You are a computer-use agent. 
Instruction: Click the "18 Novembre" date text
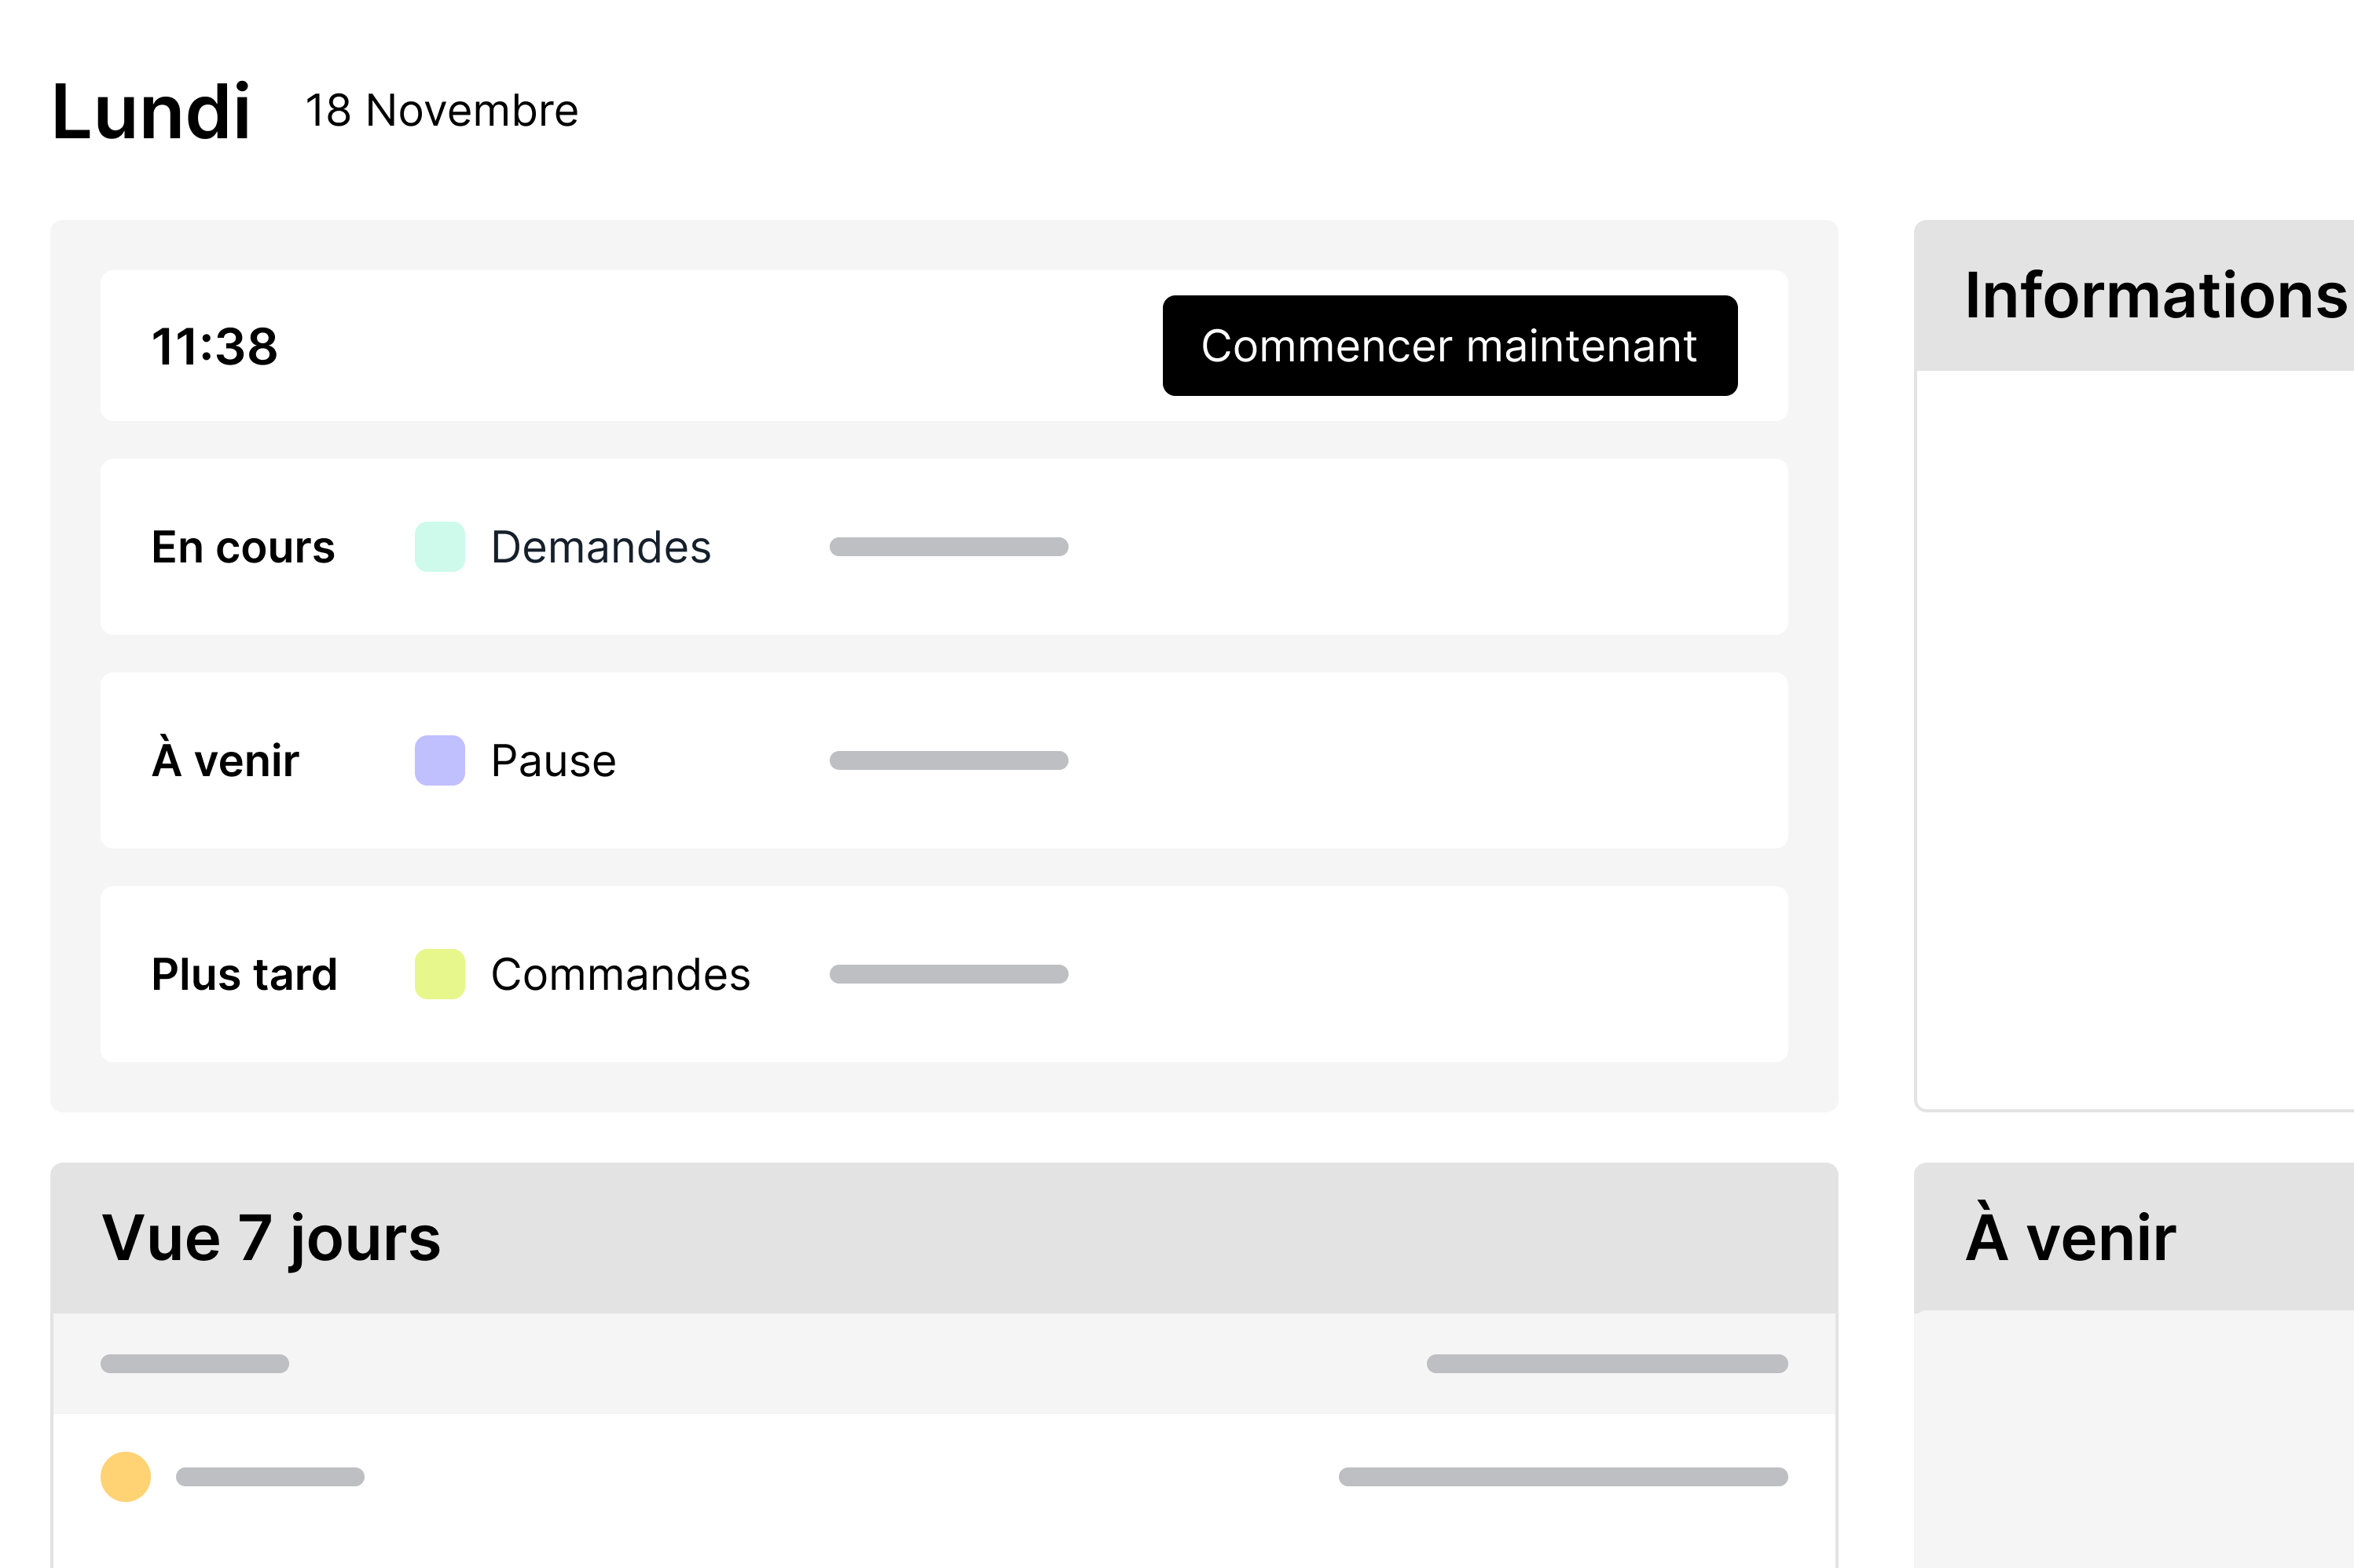(x=441, y=110)
